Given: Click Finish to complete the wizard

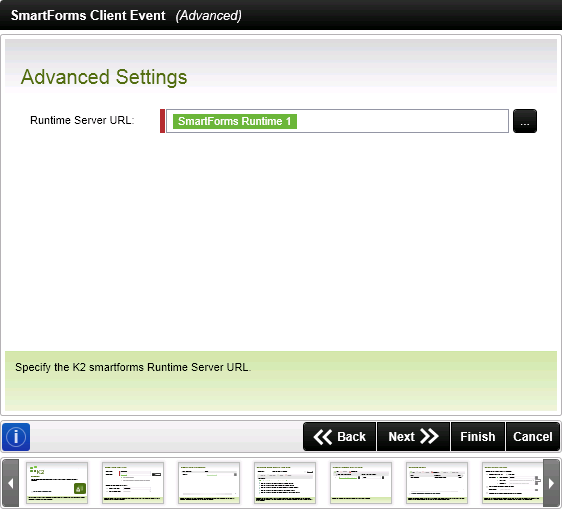Looking at the screenshot, I should point(478,437).
